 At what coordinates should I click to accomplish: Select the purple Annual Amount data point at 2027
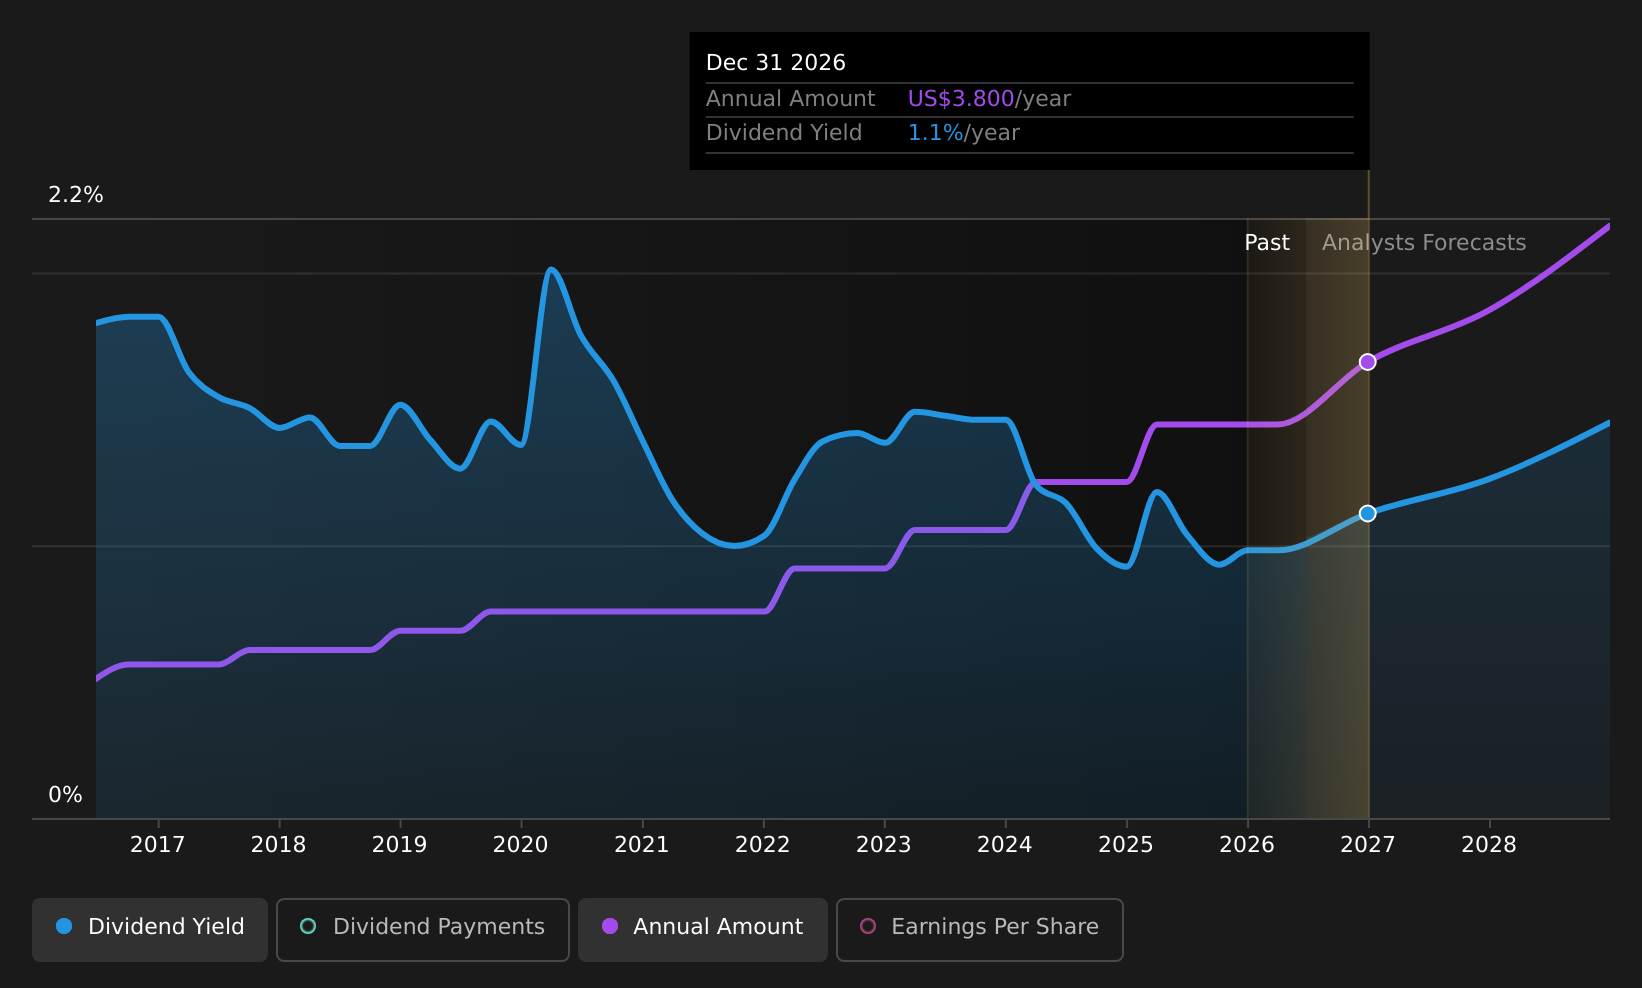click(x=1367, y=362)
